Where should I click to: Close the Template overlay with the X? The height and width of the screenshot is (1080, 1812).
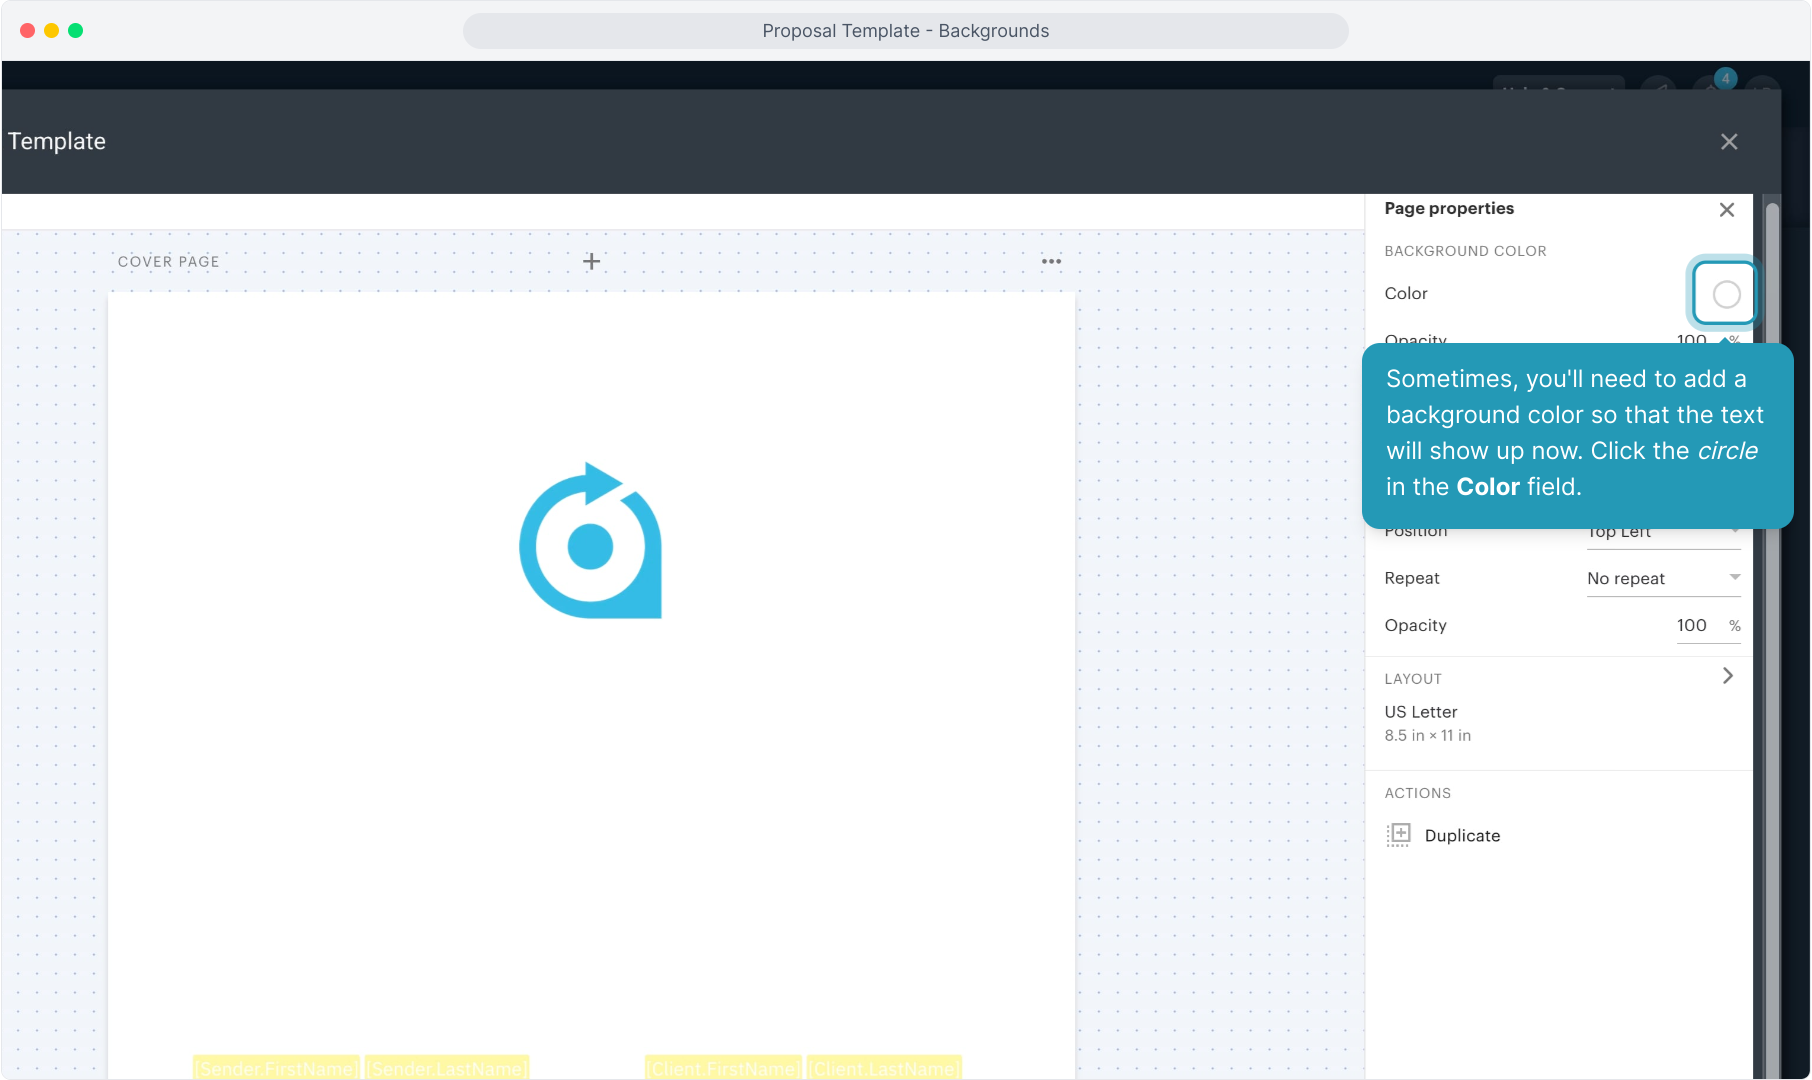coord(1729,142)
